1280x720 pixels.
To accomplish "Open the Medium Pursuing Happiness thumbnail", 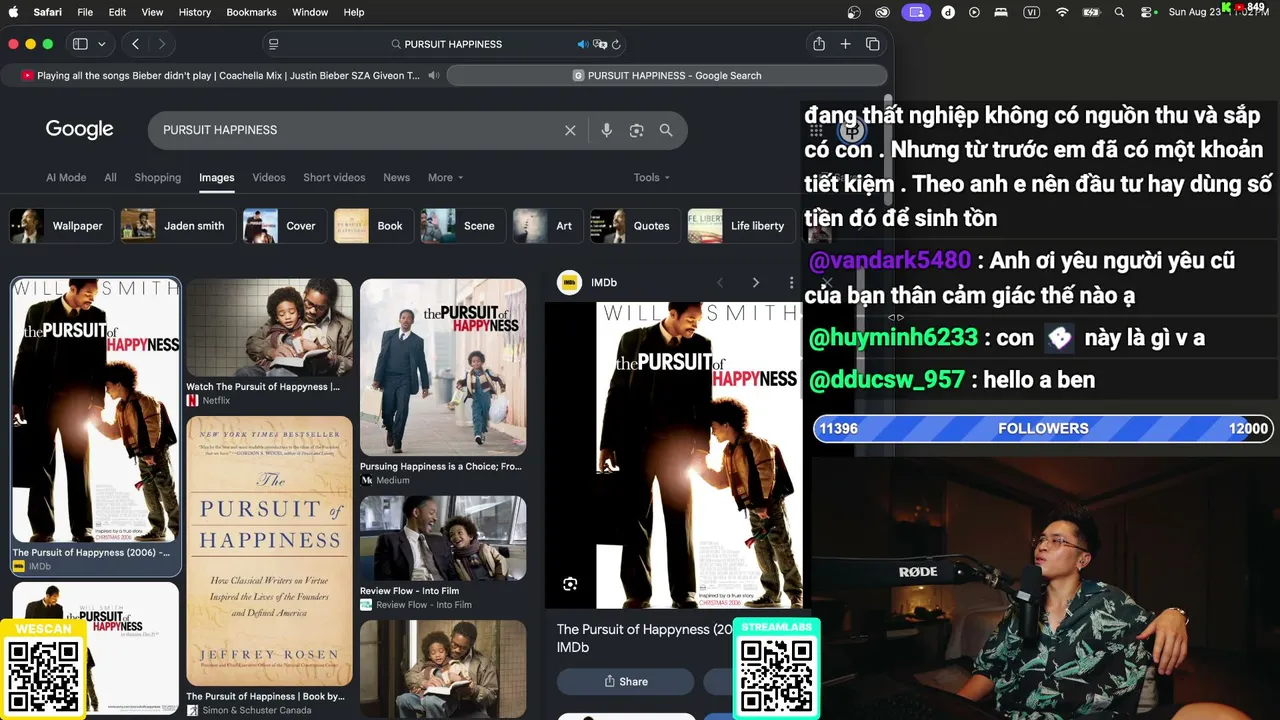I will pyautogui.click(x=443, y=367).
